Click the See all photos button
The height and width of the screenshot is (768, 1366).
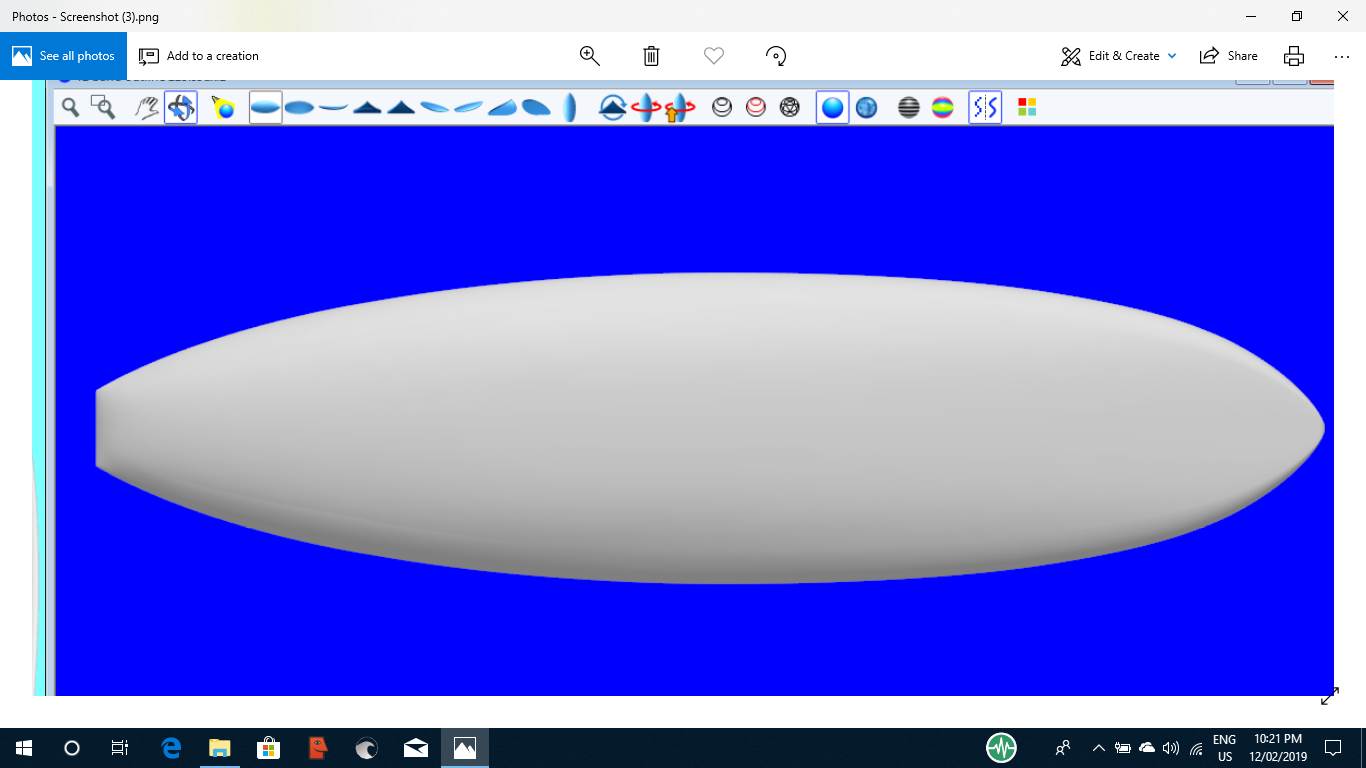63,56
